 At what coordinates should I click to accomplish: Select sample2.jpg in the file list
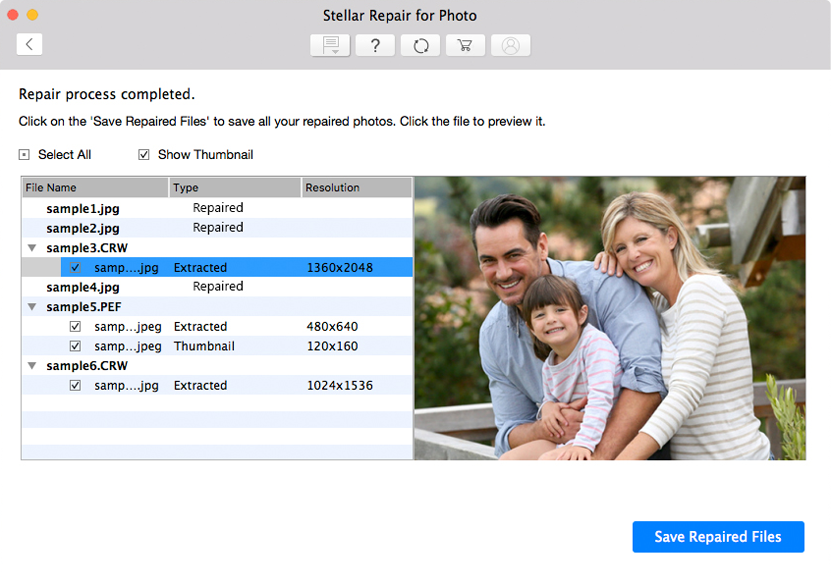coord(217,228)
